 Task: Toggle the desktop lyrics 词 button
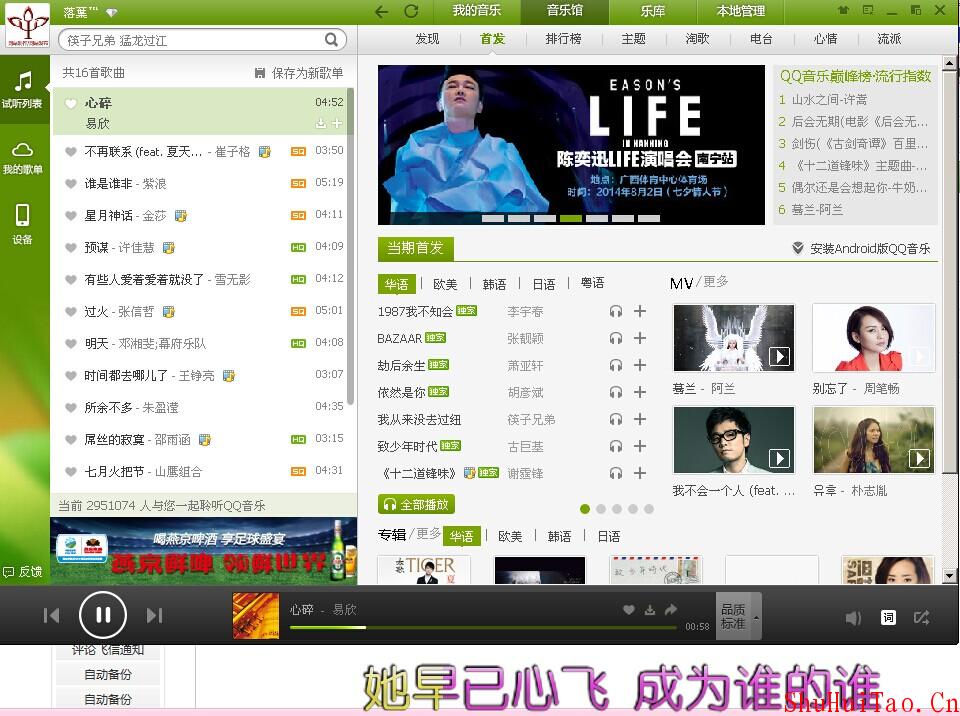[888, 618]
